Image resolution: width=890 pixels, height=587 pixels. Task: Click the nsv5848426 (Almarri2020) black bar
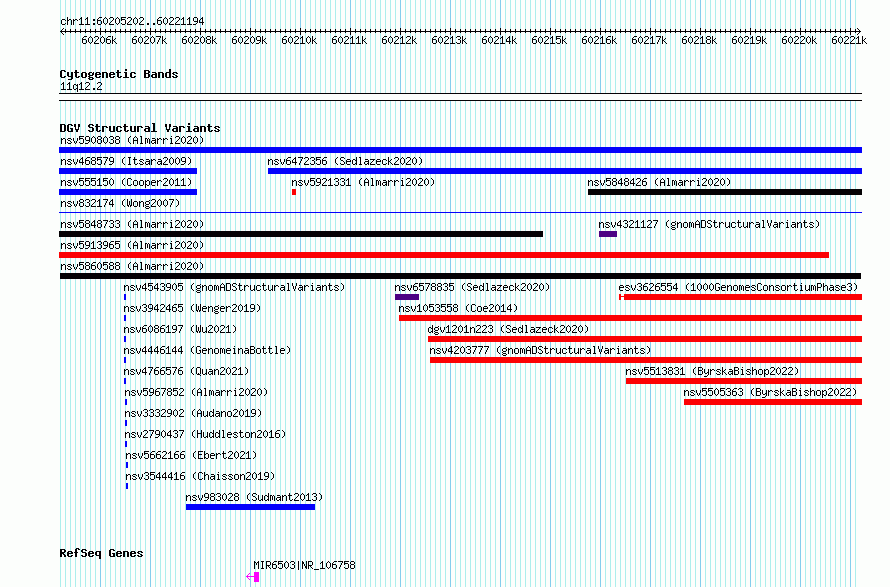[x=725, y=192]
